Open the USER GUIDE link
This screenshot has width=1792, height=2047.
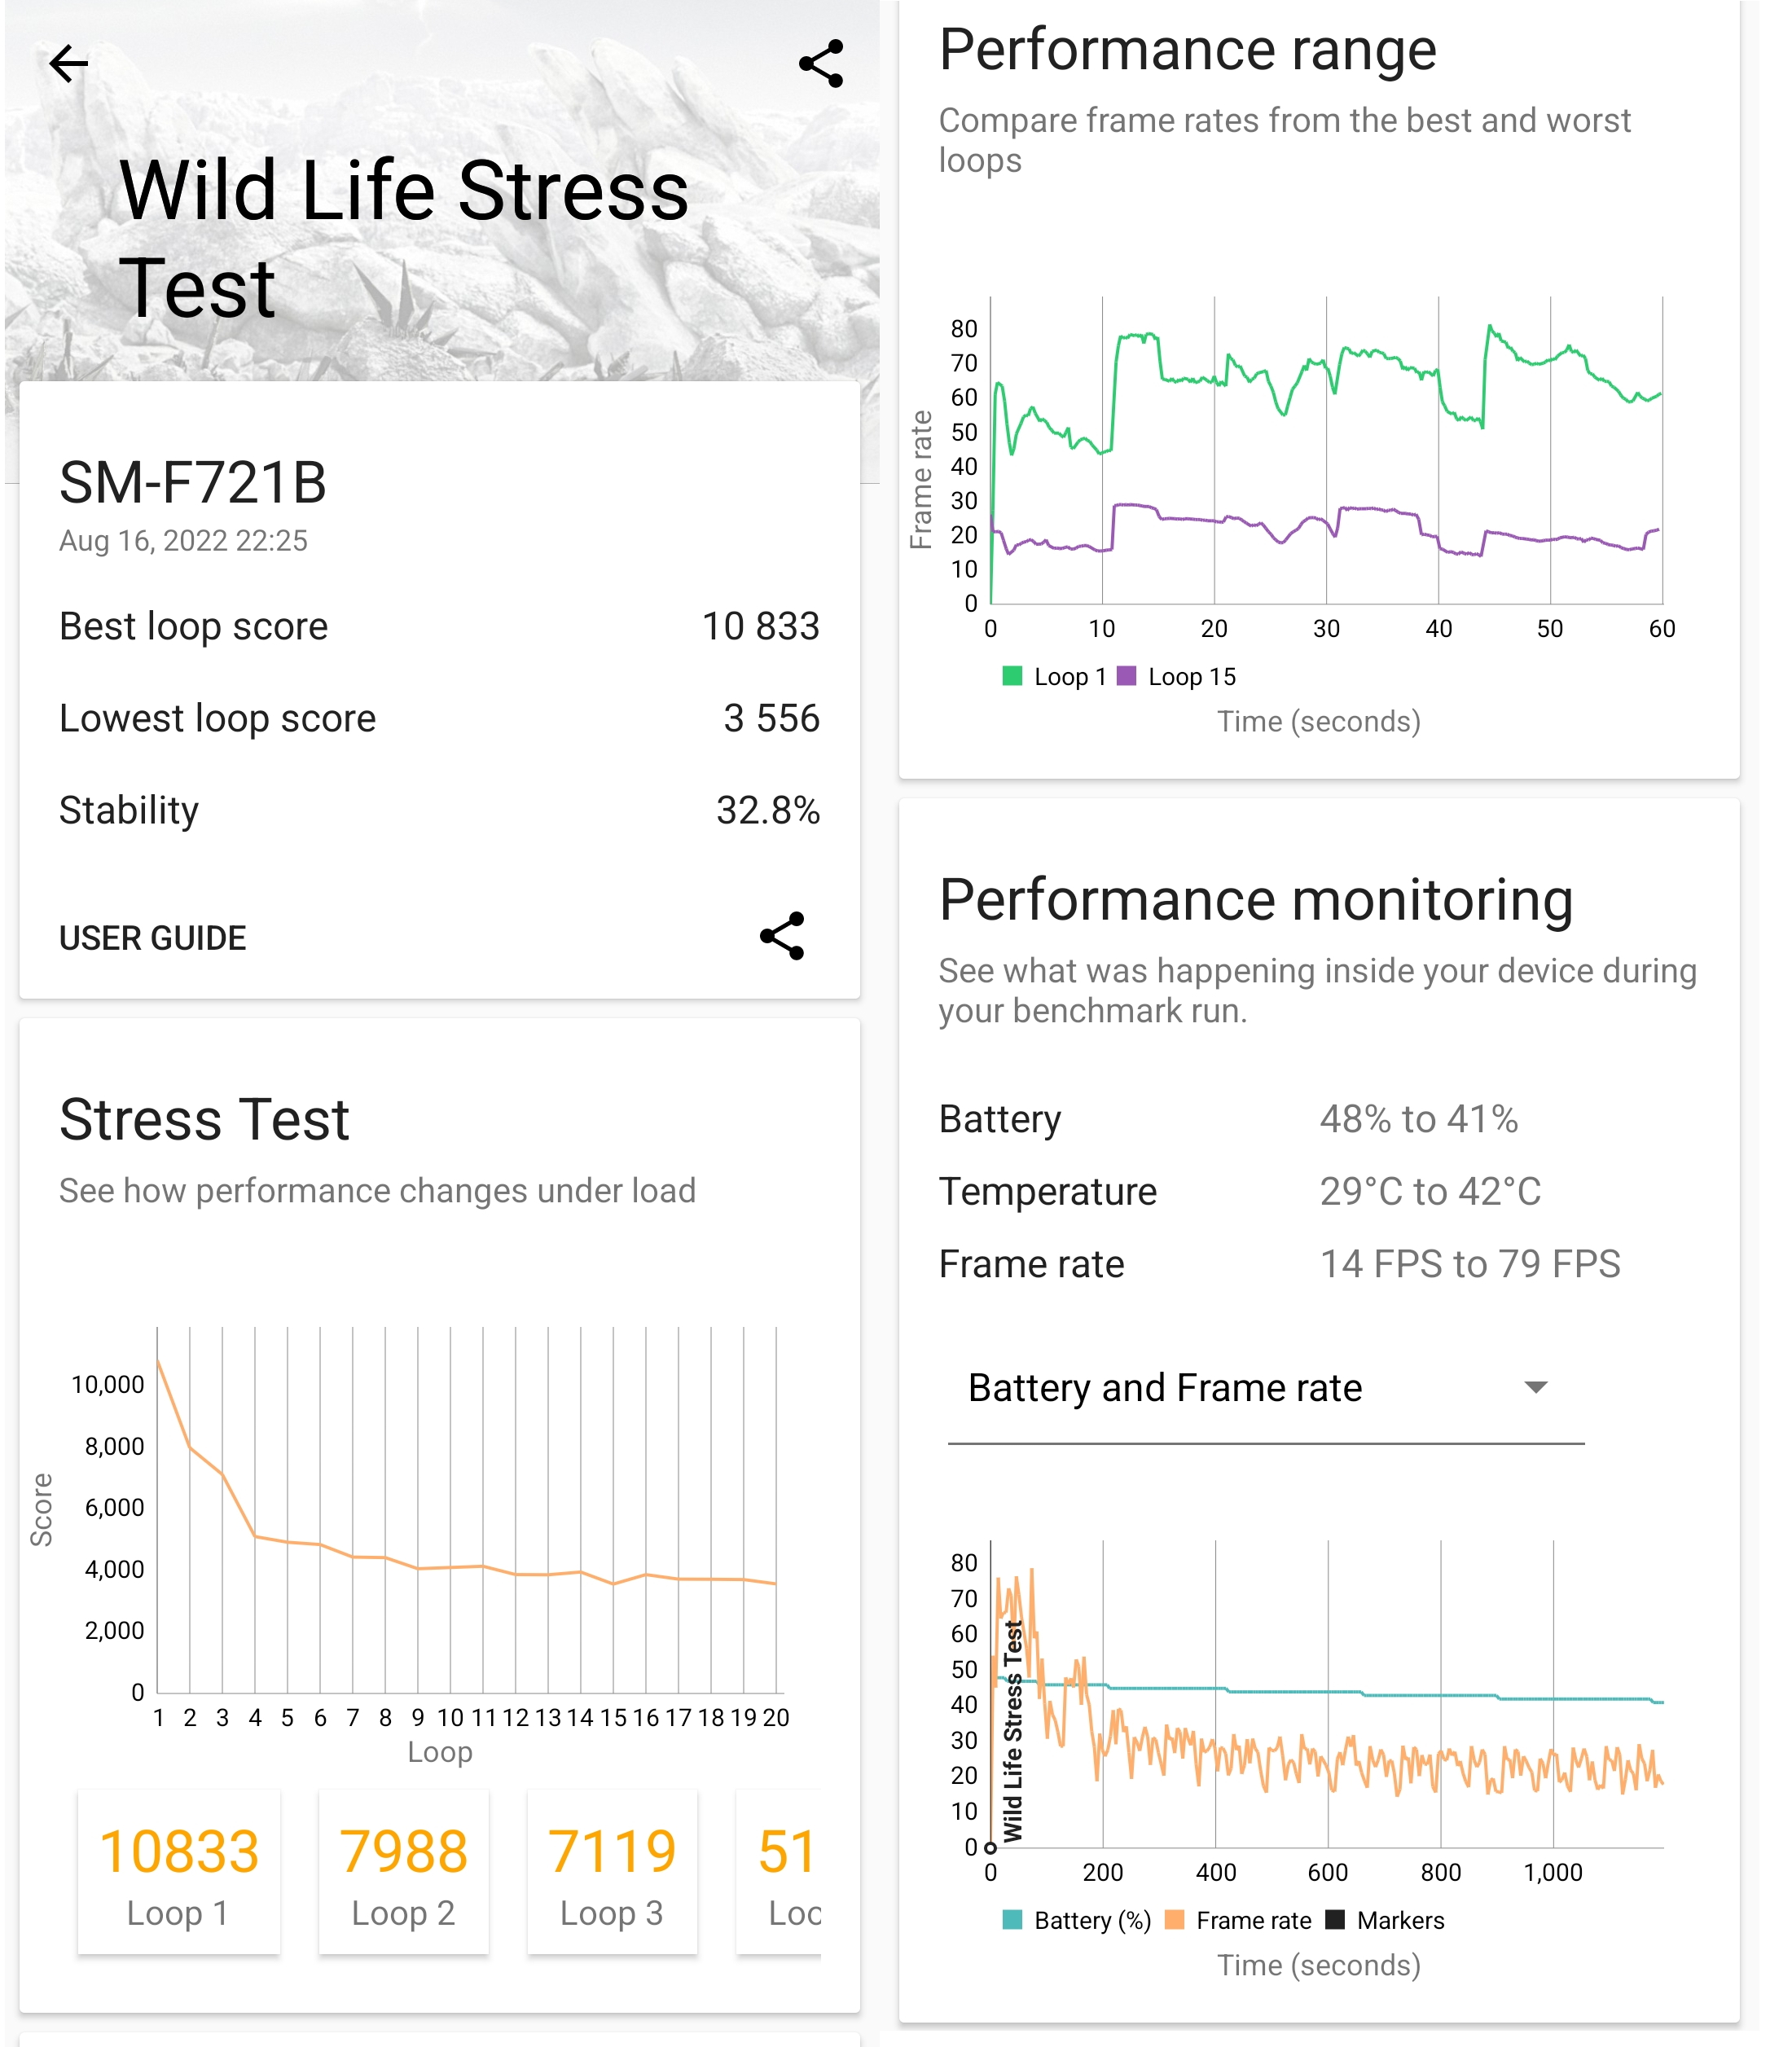(x=152, y=938)
